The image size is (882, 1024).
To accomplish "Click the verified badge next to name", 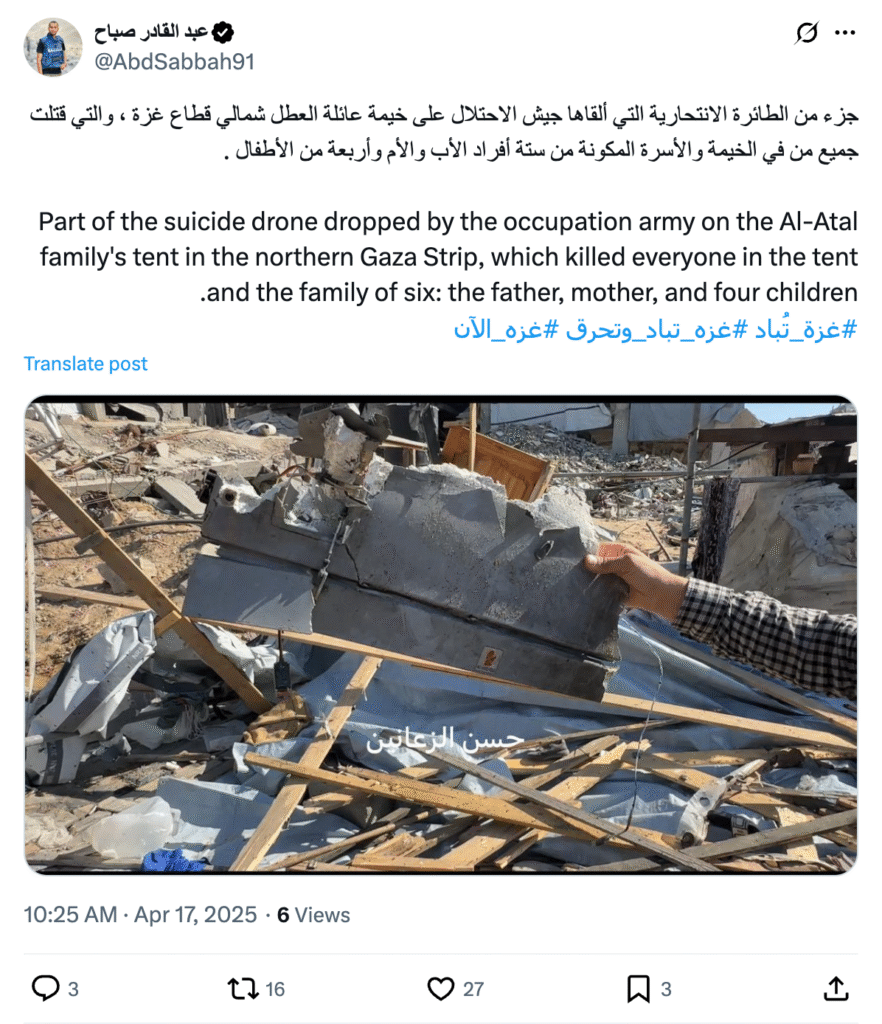I will pos(223,32).
